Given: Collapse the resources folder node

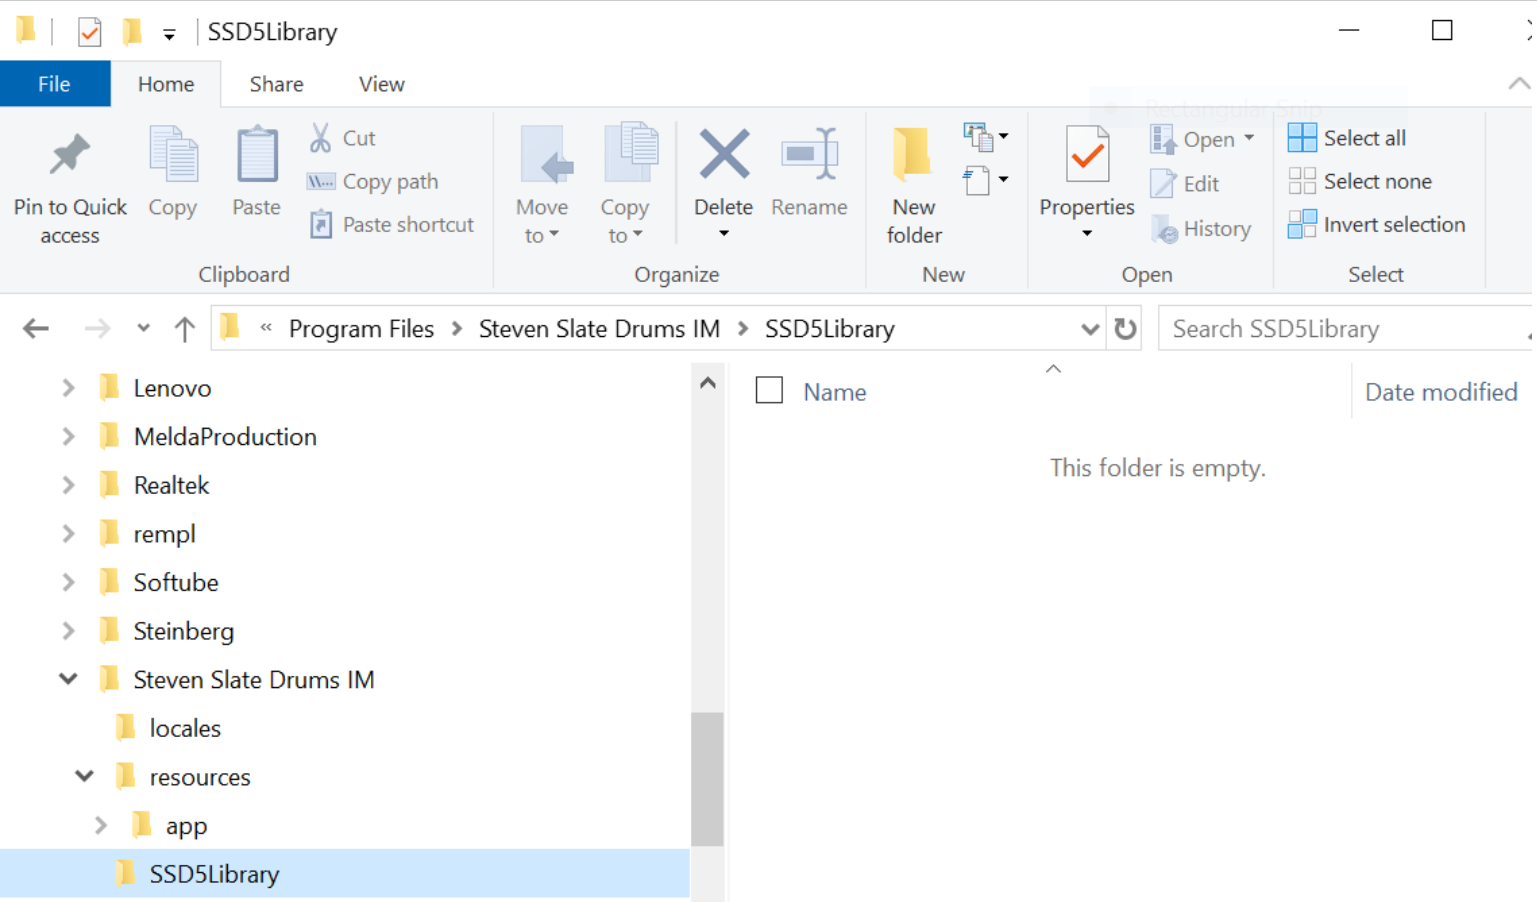Looking at the screenshot, I should click(x=84, y=776).
